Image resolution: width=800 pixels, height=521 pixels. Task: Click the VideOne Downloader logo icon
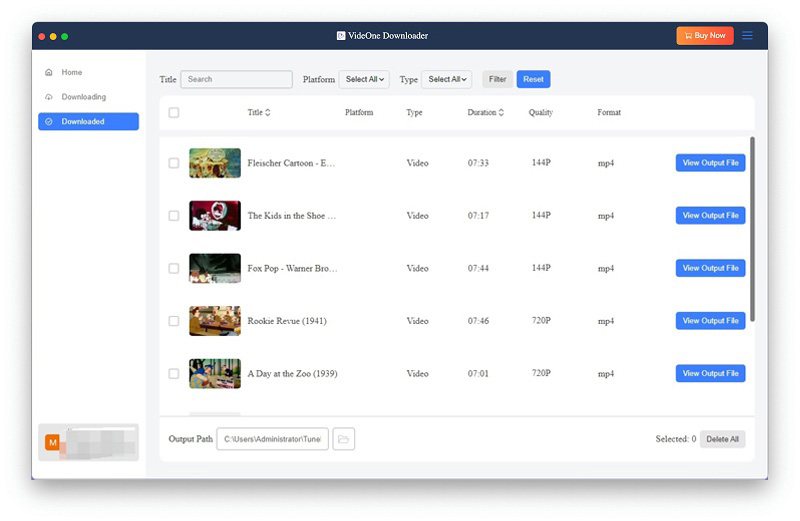point(341,36)
